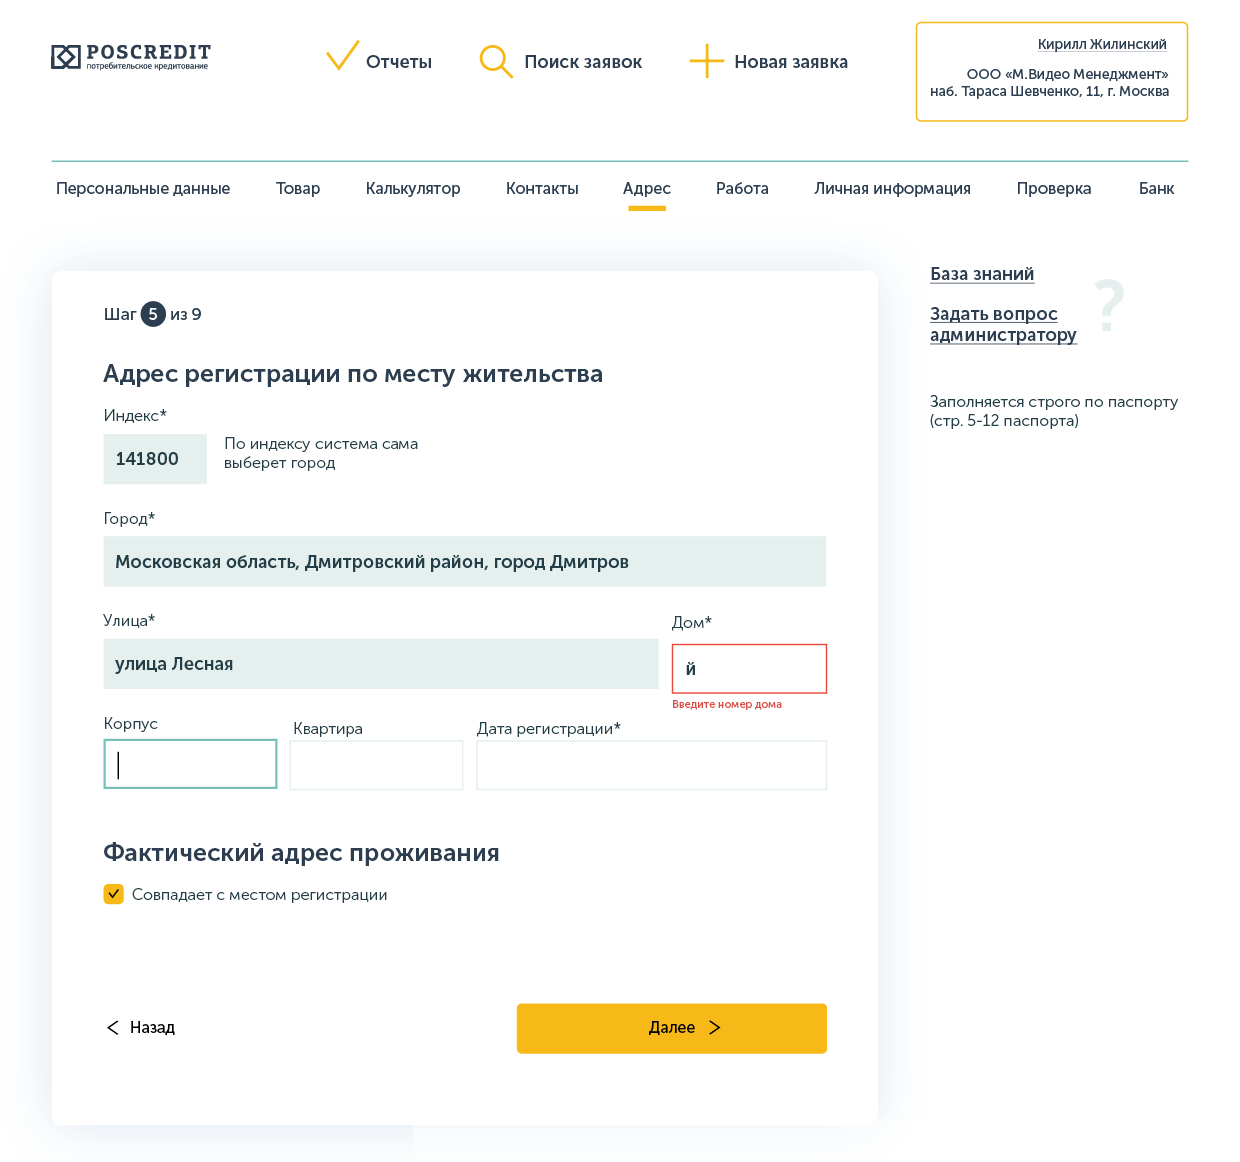
Task: Go to the Работа tab
Action: coord(742,188)
